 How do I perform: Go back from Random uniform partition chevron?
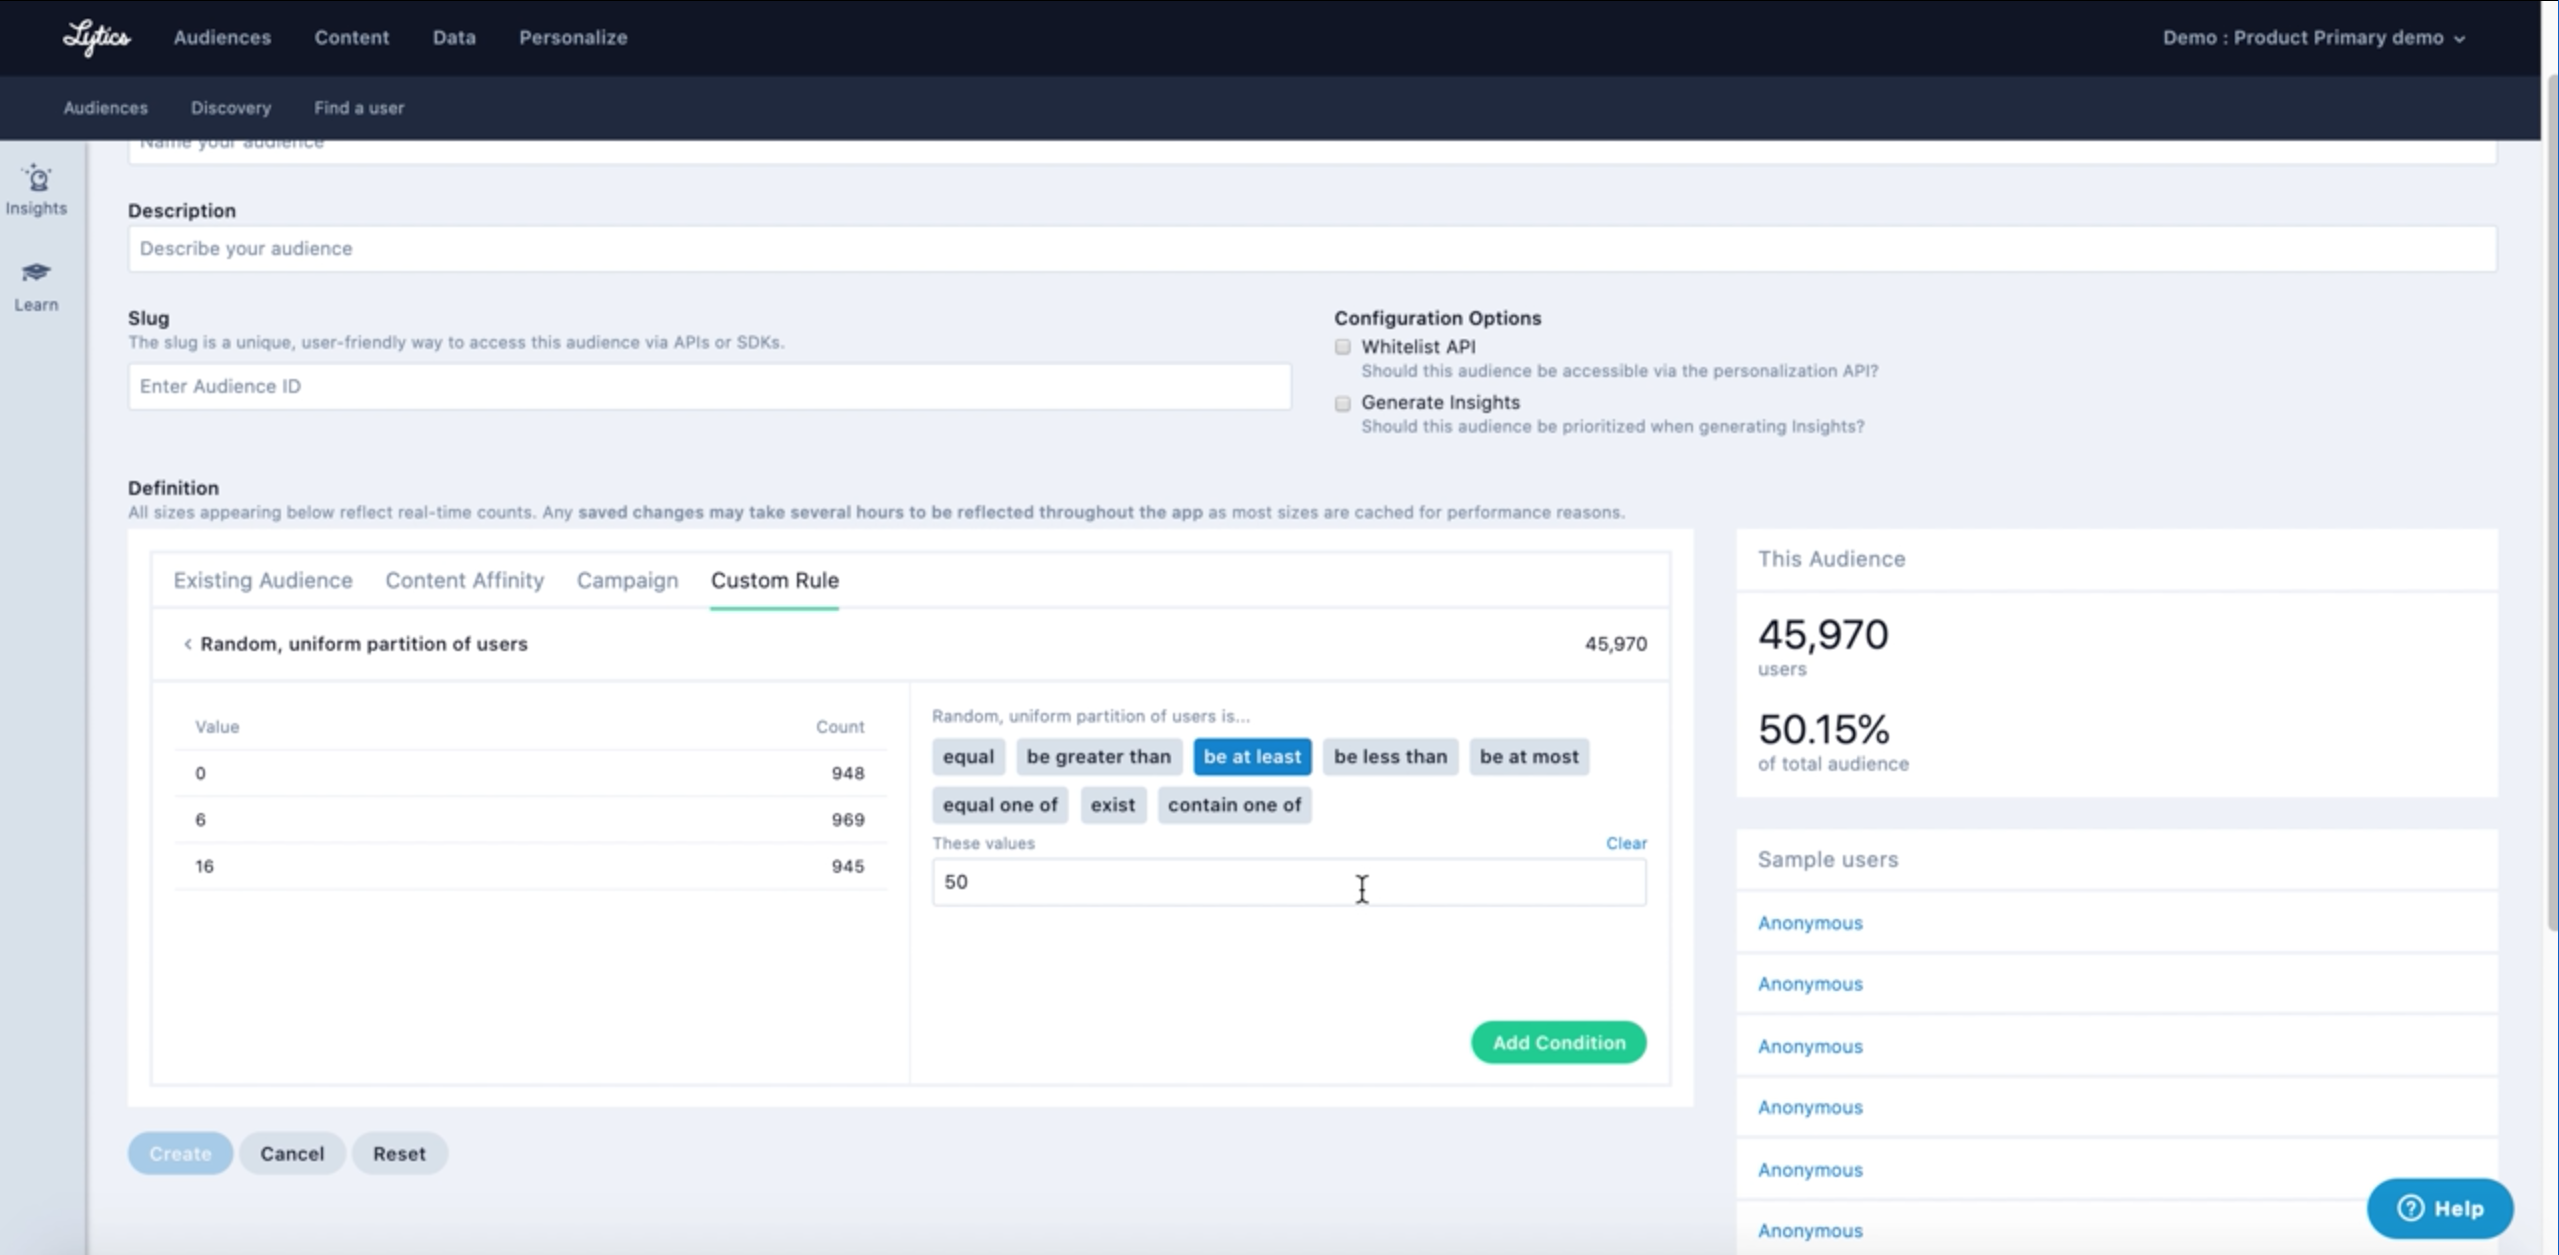187,644
